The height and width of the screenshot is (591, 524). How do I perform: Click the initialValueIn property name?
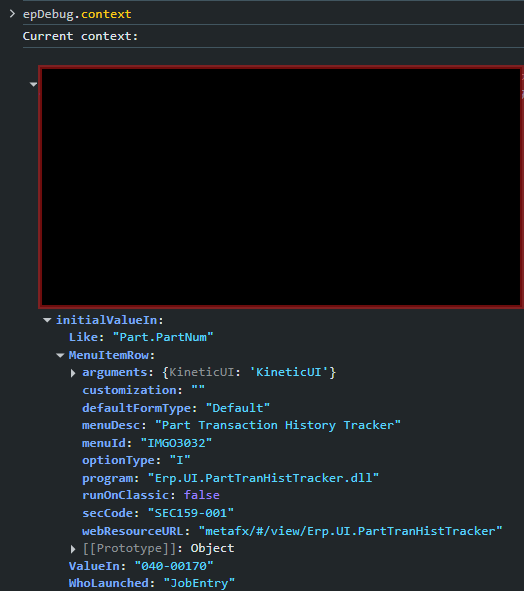107,320
